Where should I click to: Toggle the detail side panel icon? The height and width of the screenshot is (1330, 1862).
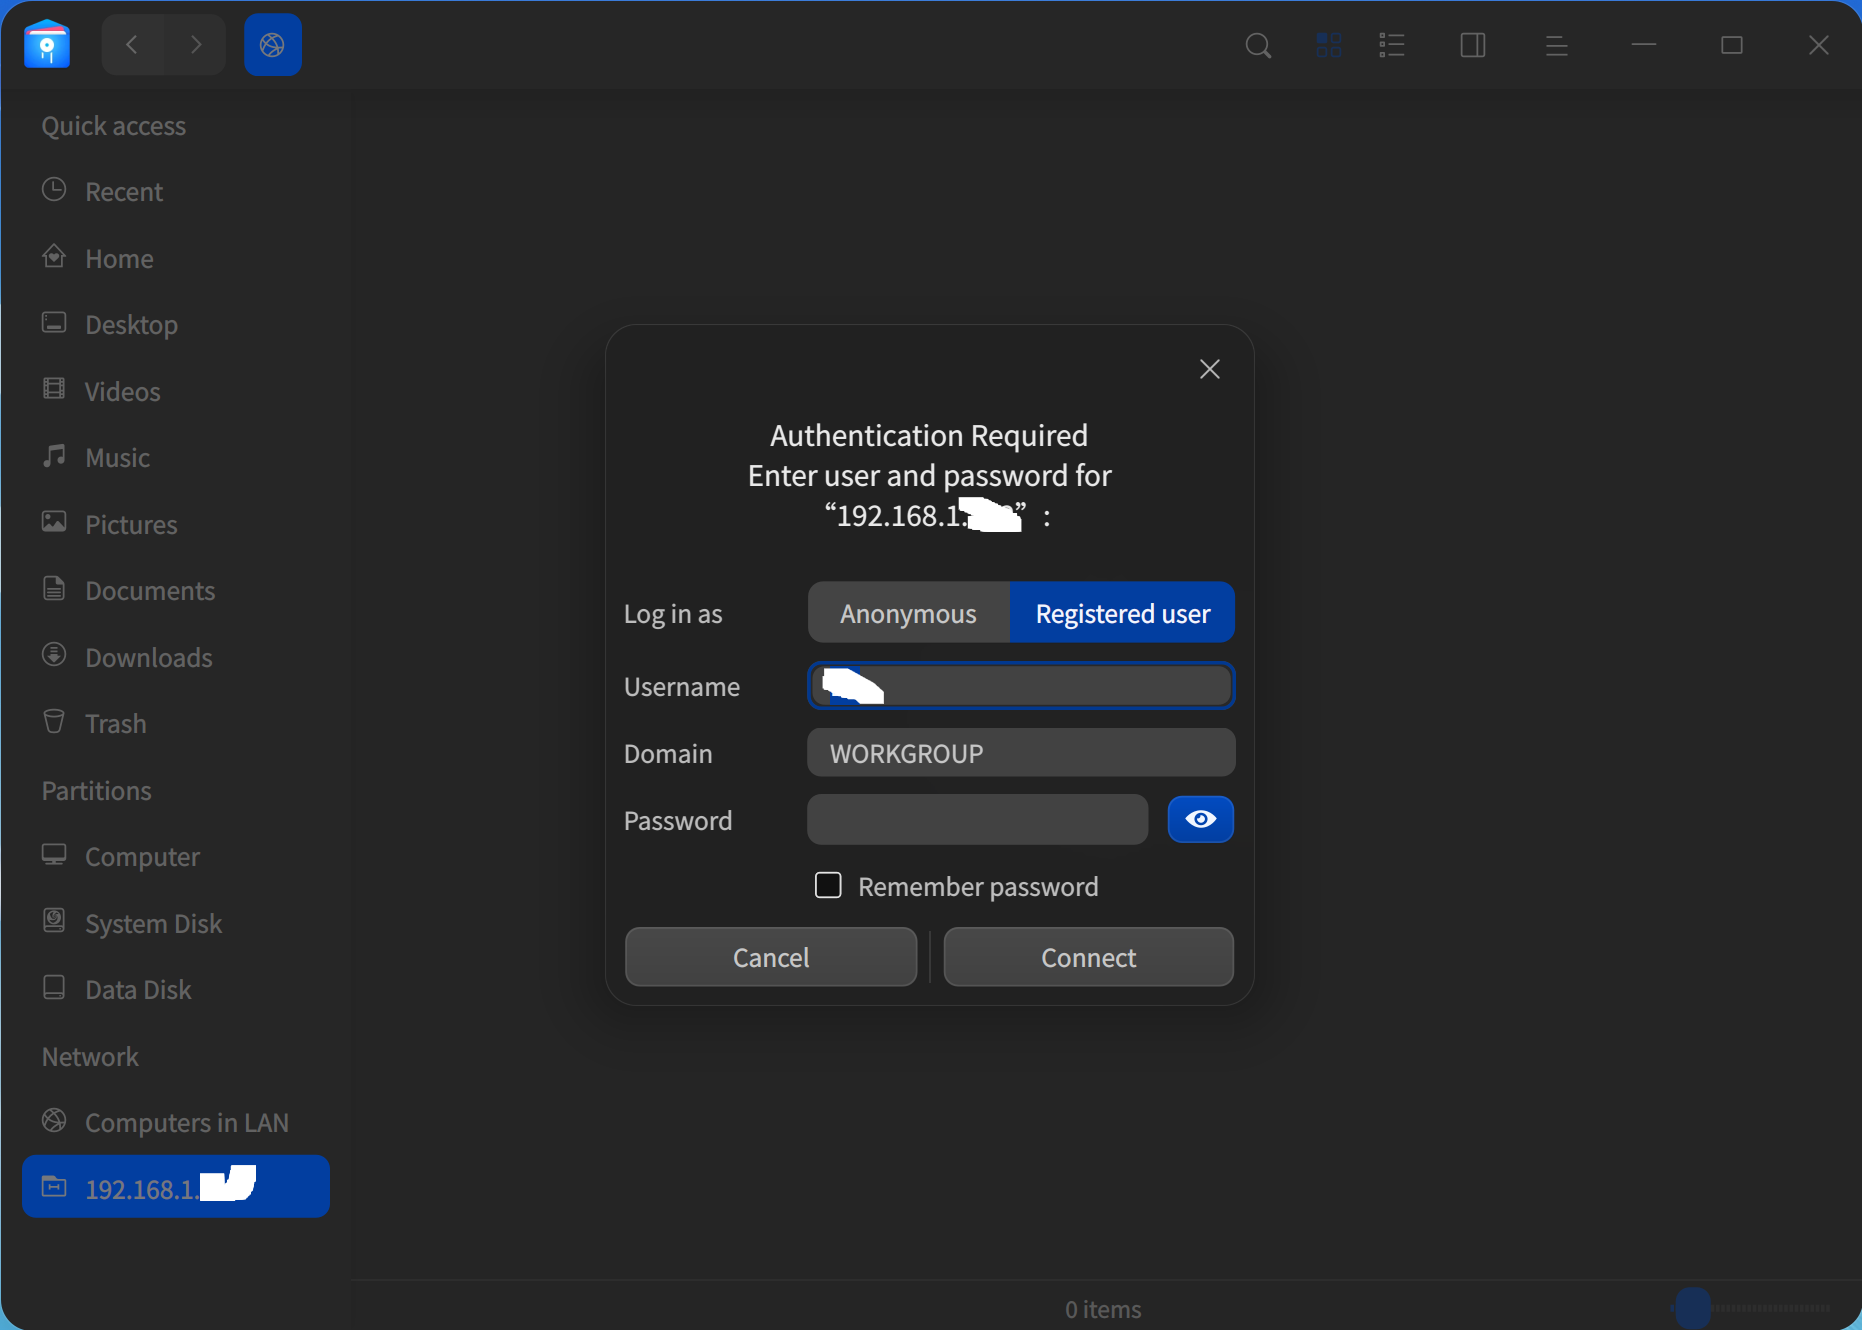1473,45
